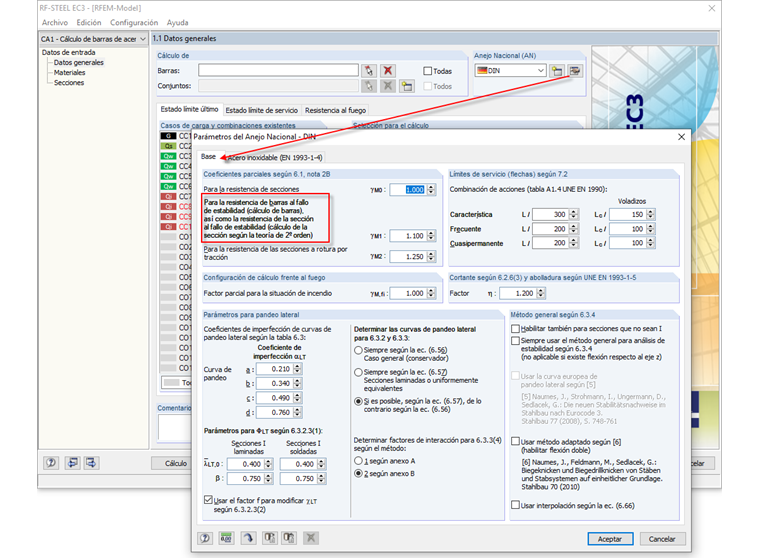This screenshot has width=760, height=558.
Task: Open new National Annex icon beside DIN dropdown
Action: coord(557,71)
